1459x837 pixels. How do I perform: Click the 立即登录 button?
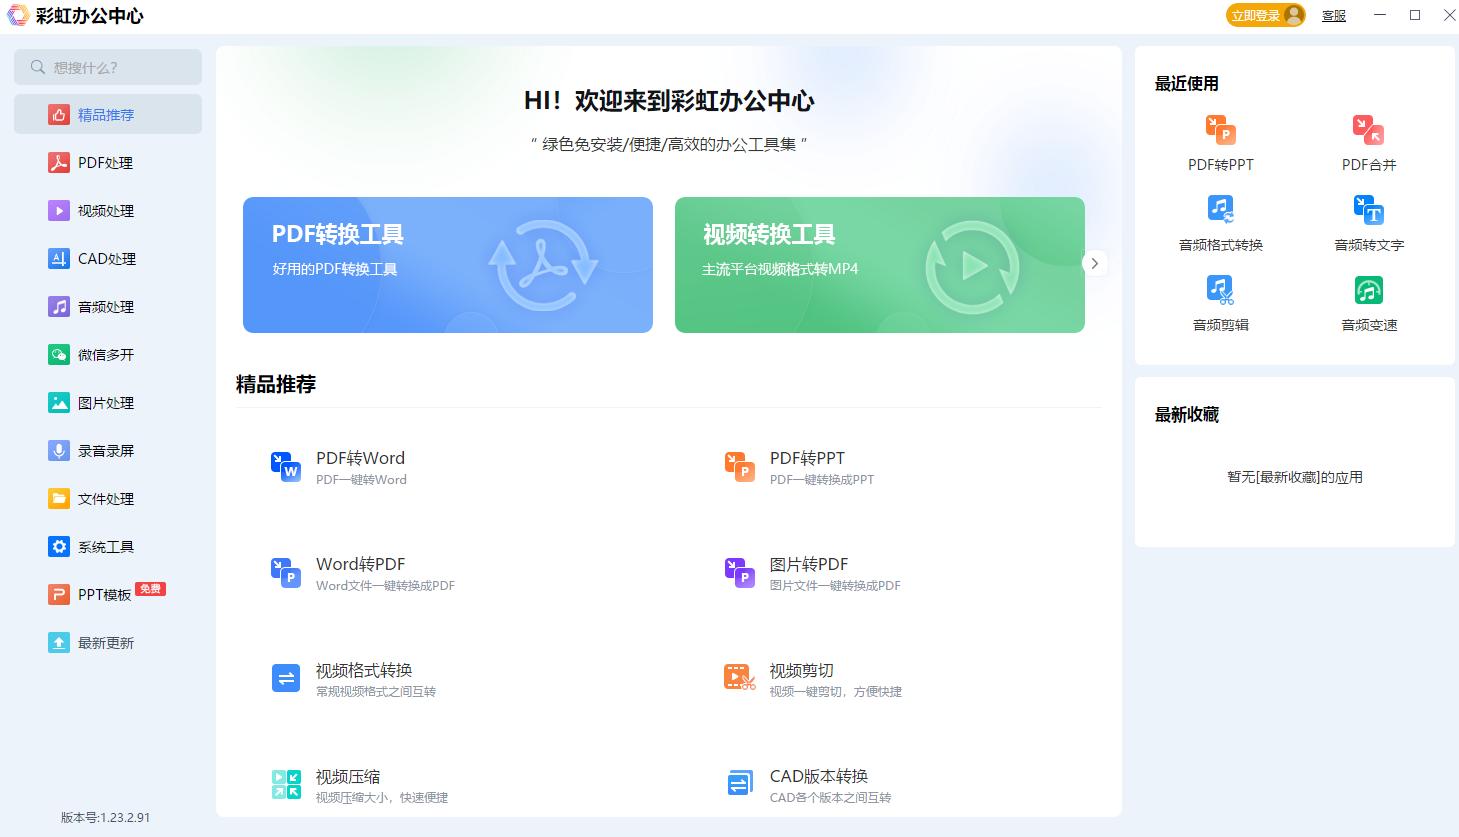[x=1262, y=15]
